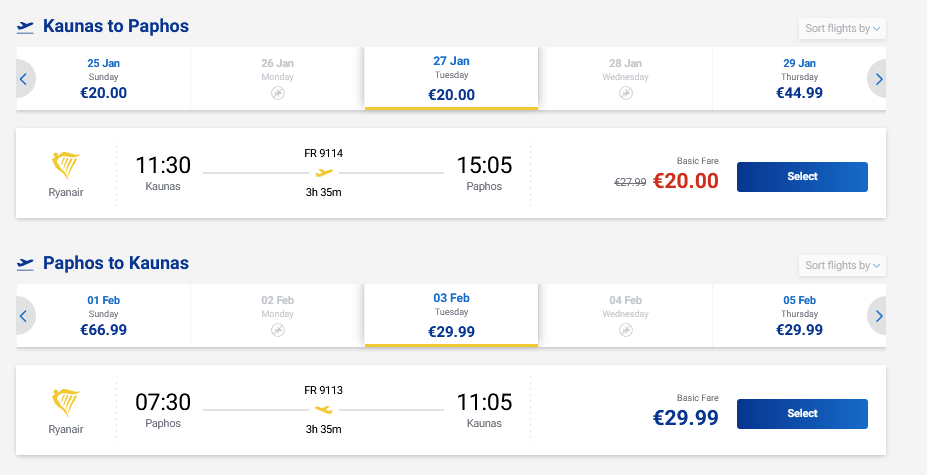The width and height of the screenshot is (927, 475).
Task: Show later return dates with right arrow
Action: (x=879, y=316)
